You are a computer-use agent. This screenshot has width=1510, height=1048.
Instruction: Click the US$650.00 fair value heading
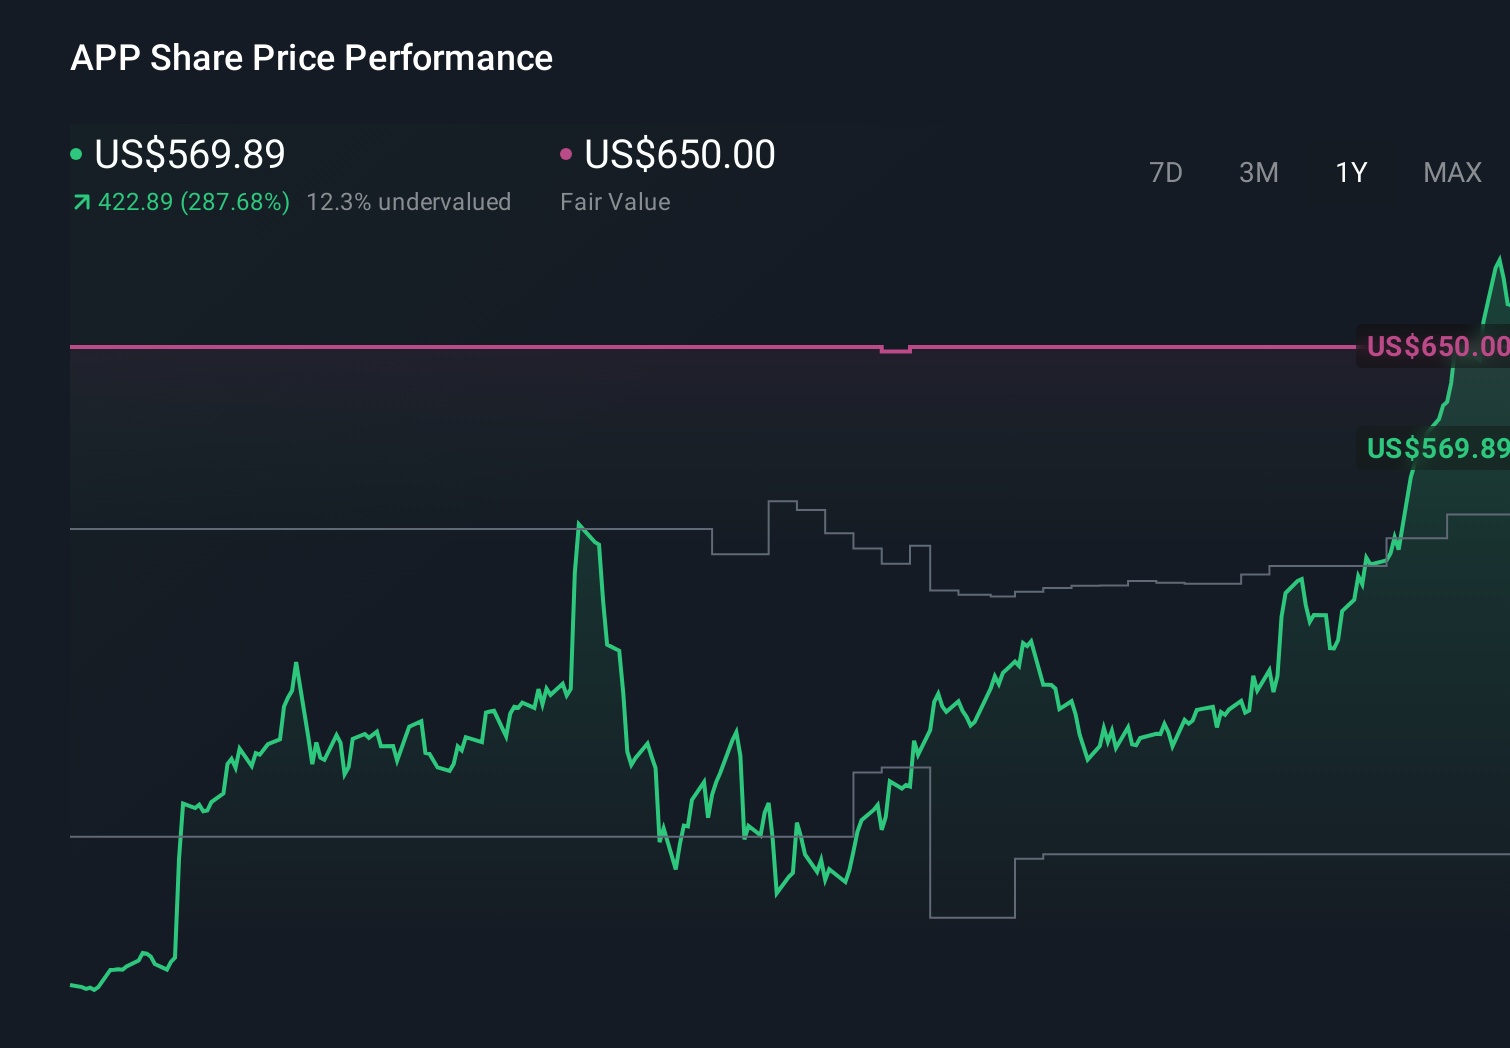[680, 154]
